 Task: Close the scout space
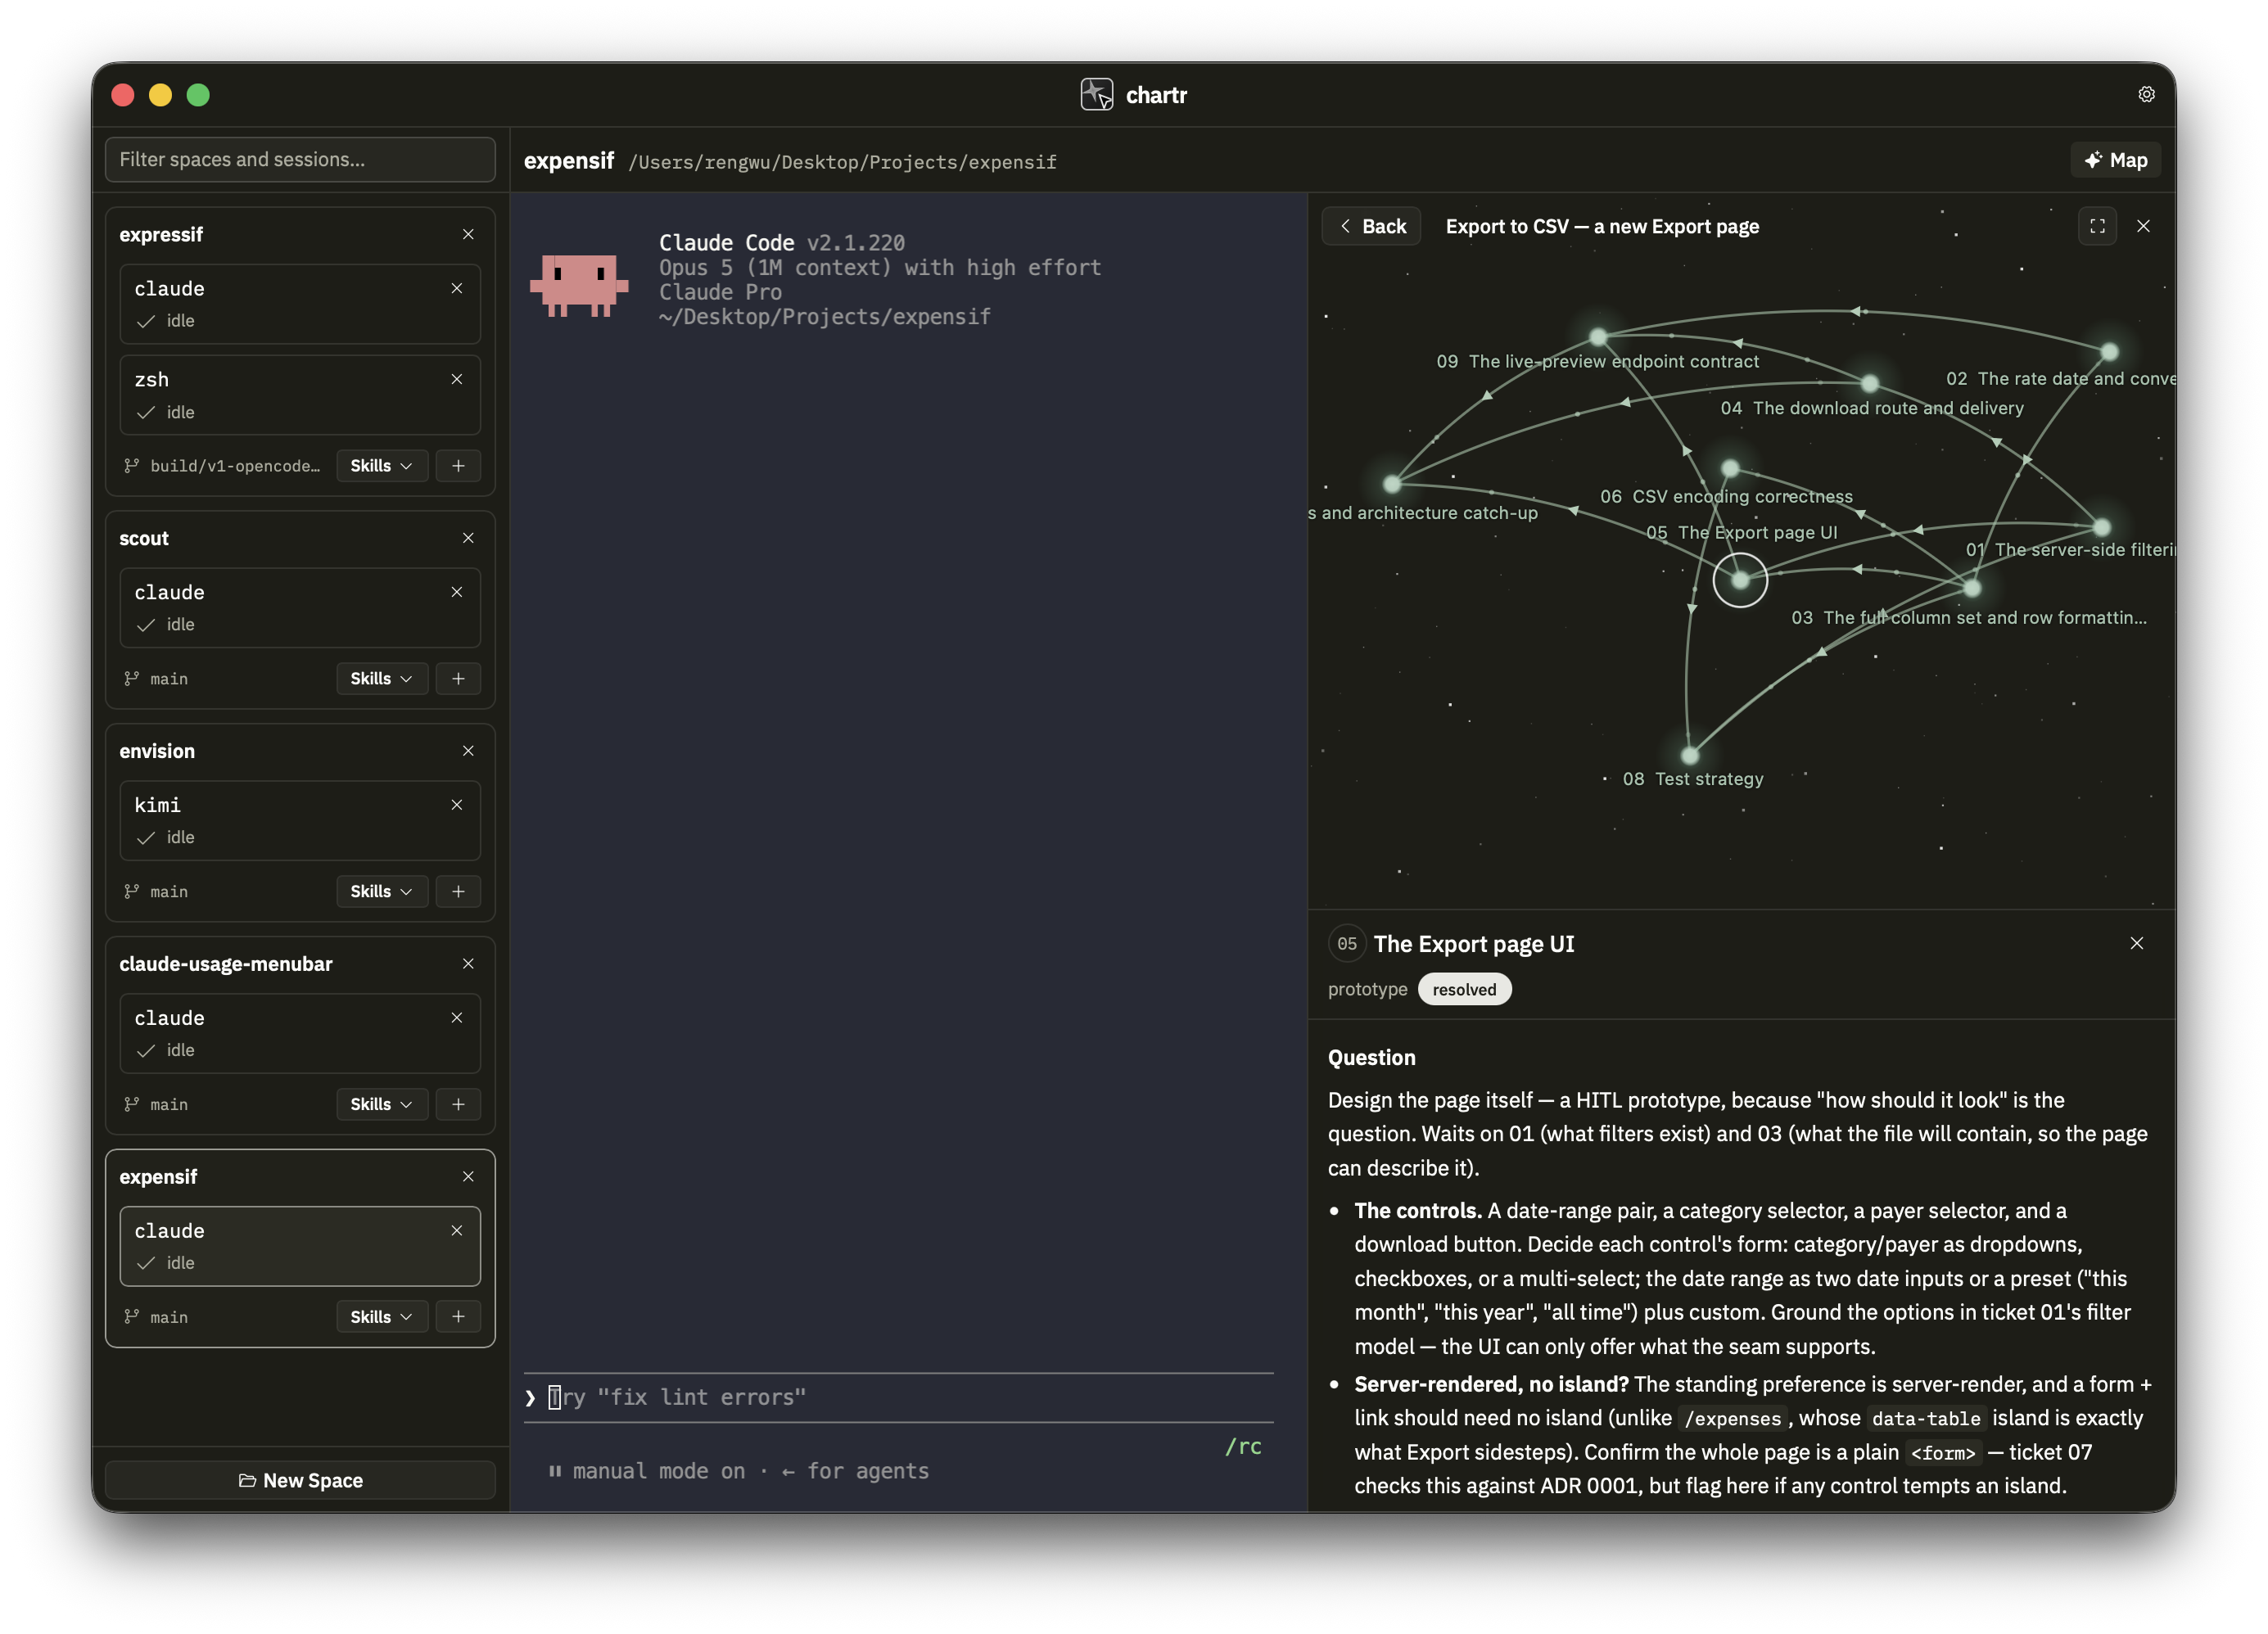[468, 538]
